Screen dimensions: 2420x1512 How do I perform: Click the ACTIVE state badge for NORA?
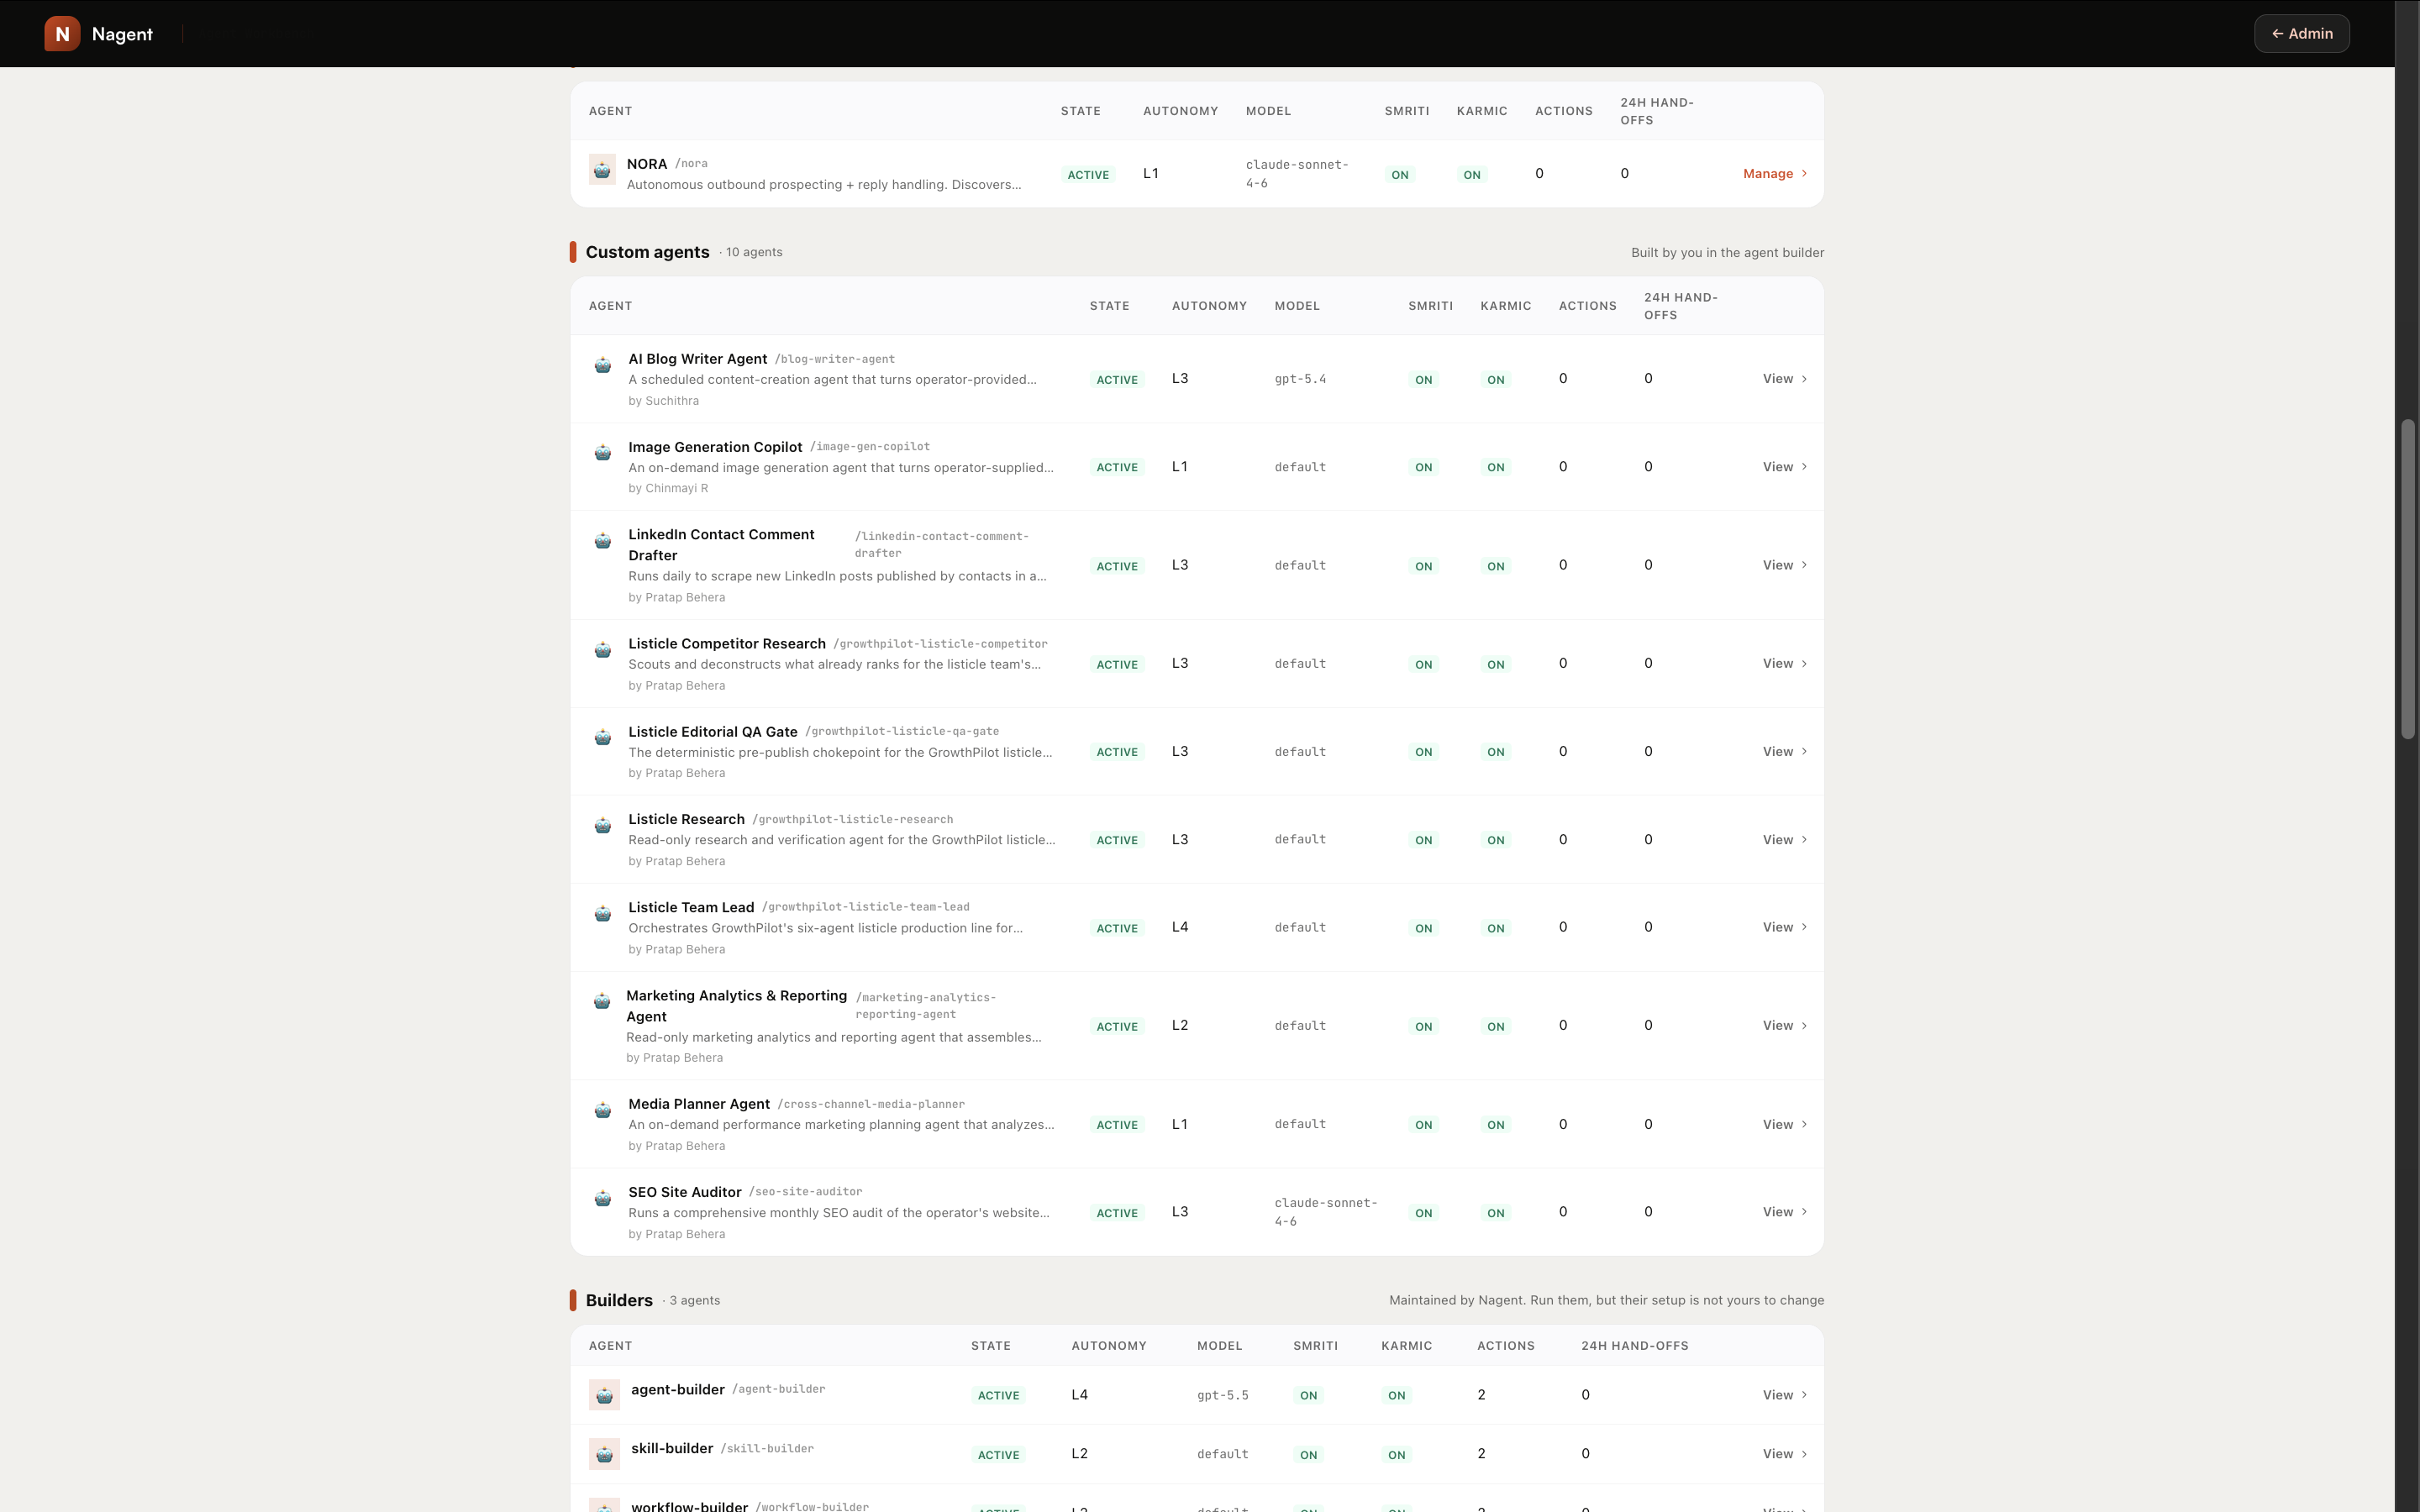pyautogui.click(x=1088, y=175)
